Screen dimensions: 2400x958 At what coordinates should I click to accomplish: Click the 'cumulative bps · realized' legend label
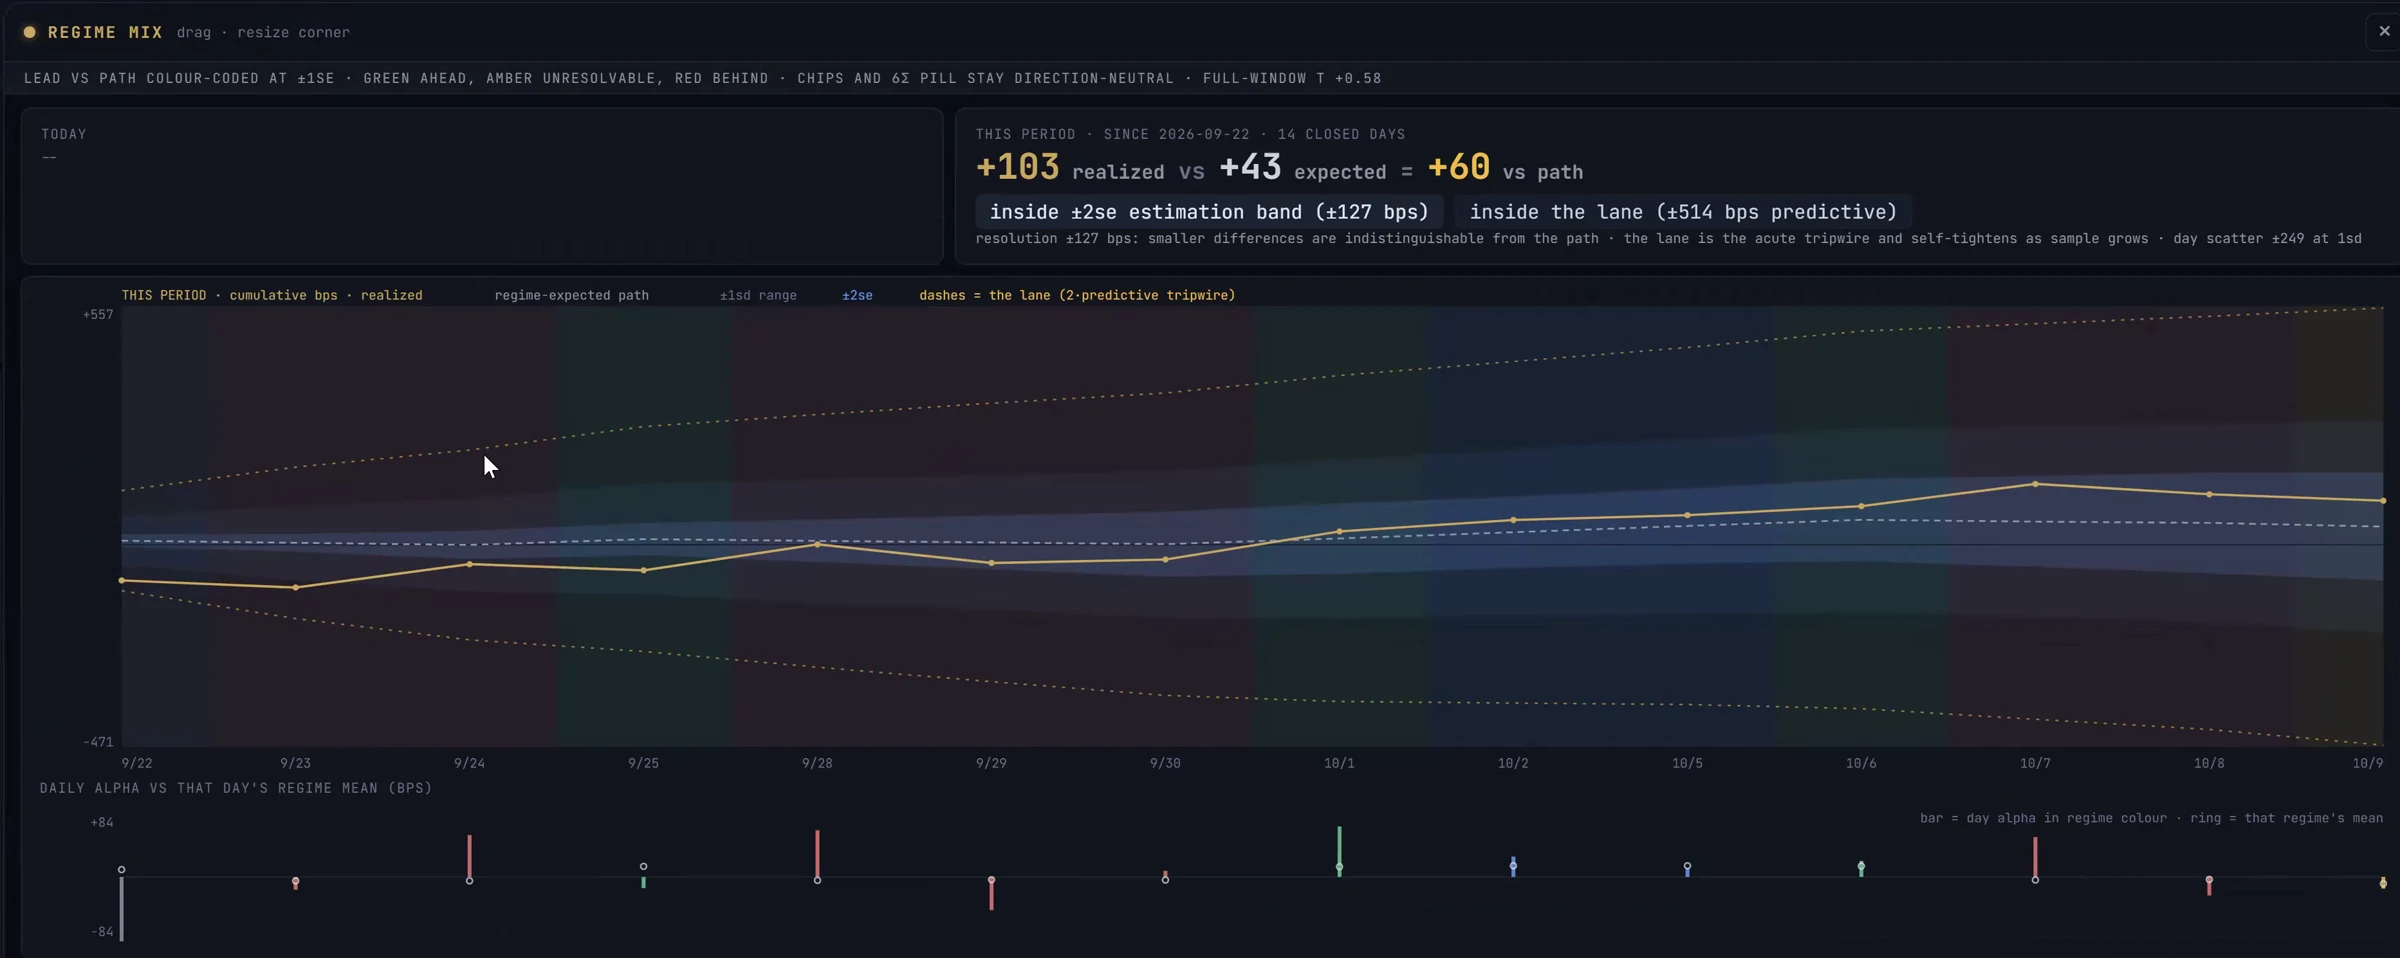tap(326, 295)
